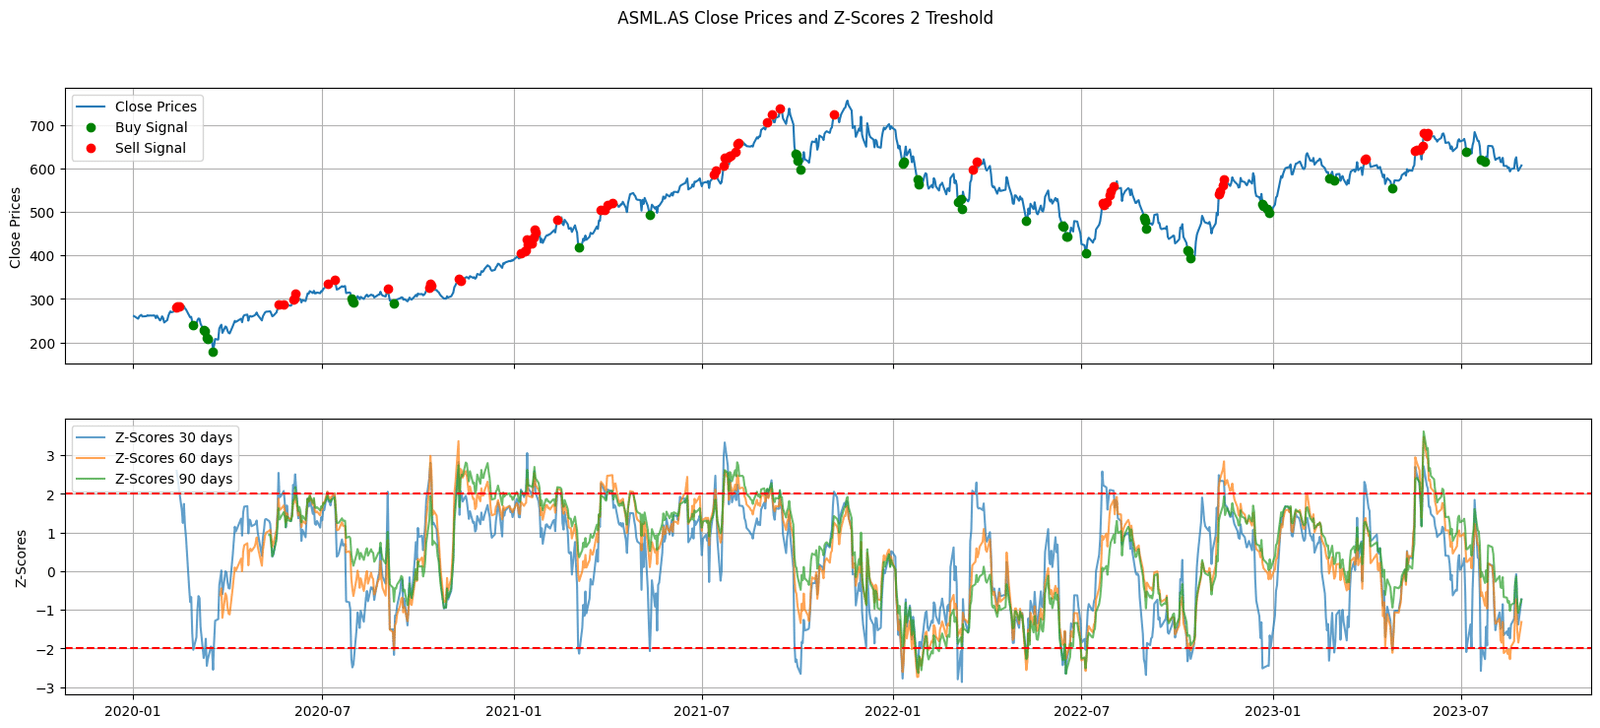Click the chart title "ASML.AS Close Prices and Z-Scores 2 Treshold"
Screen dimensions: 1600x728
click(805, 18)
